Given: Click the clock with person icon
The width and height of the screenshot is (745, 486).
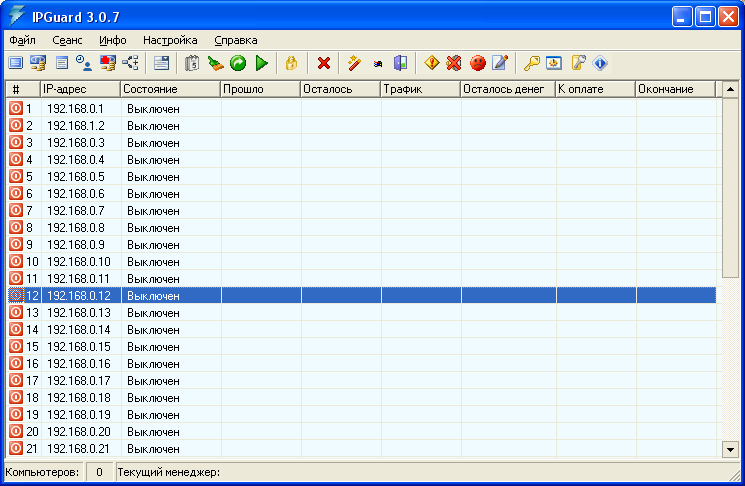Looking at the screenshot, I should [84, 63].
